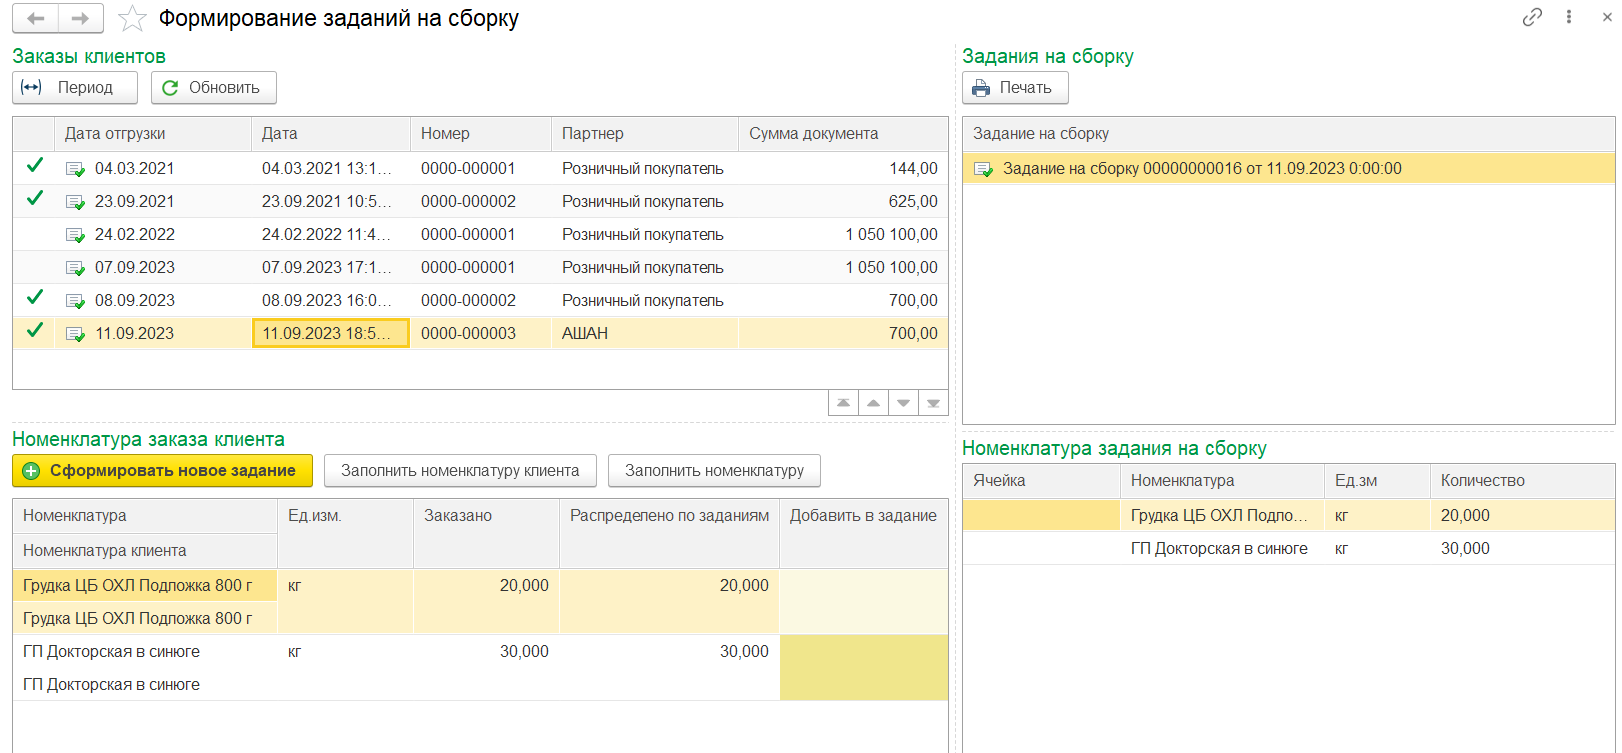
Task: Refresh orders with Обновить button
Action: tap(213, 87)
